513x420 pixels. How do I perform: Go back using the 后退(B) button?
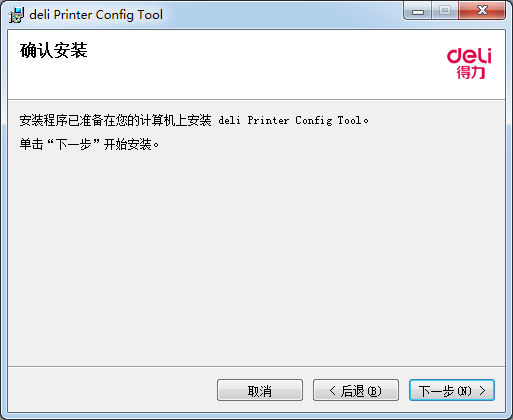(x=356, y=390)
